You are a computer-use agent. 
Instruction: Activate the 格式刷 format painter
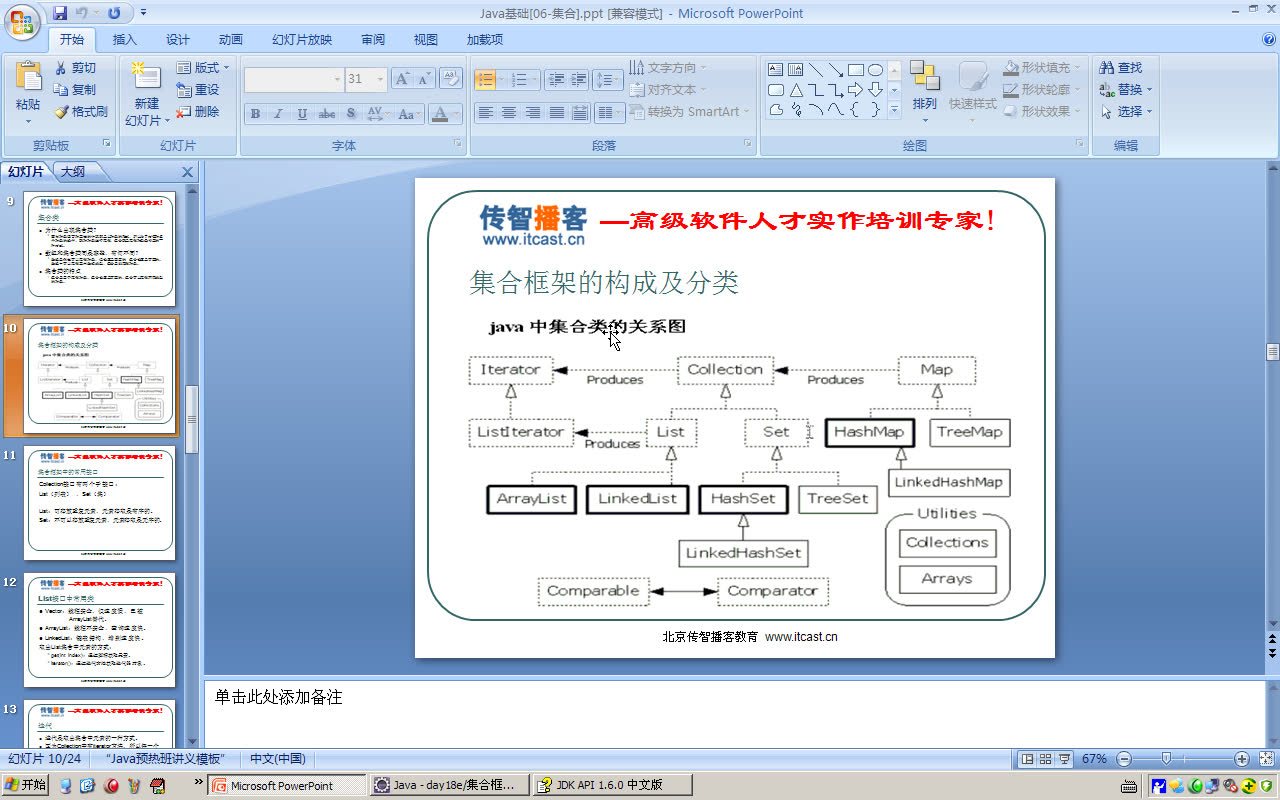[x=80, y=111]
